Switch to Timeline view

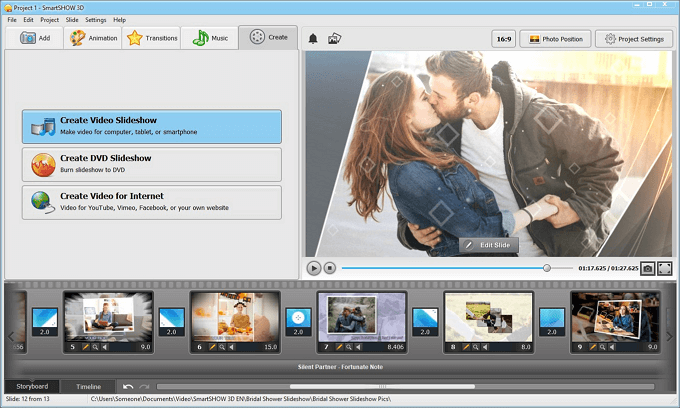(x=88, y=386)
